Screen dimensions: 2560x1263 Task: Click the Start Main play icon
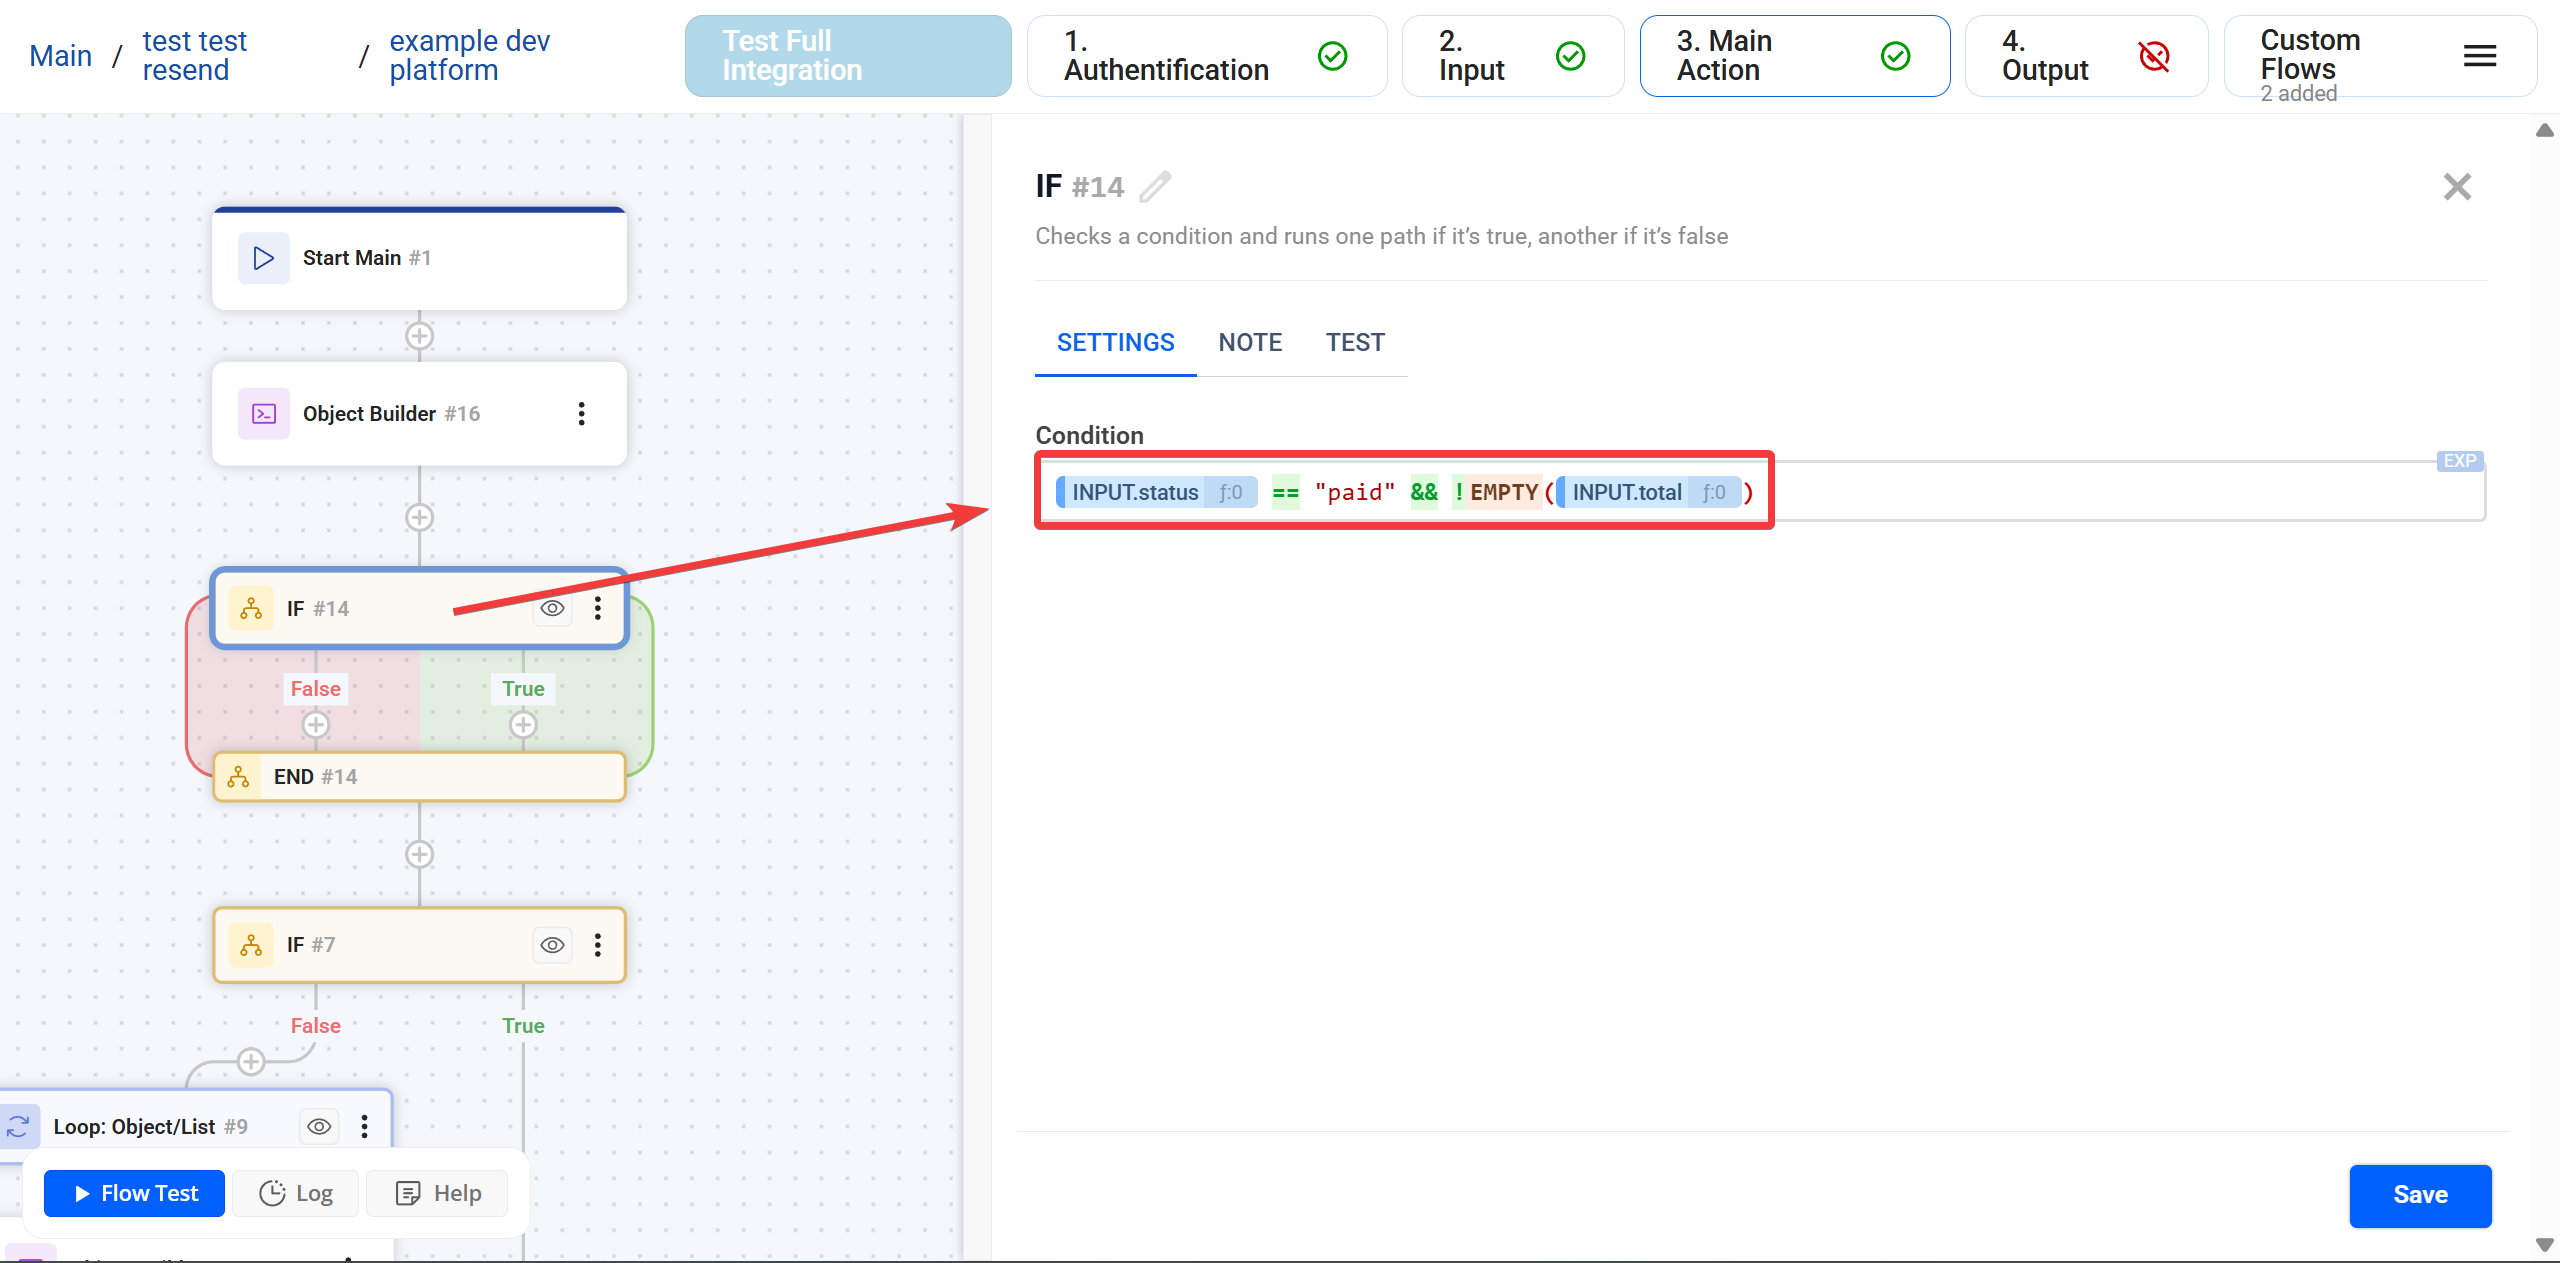(x=263, y=258)
